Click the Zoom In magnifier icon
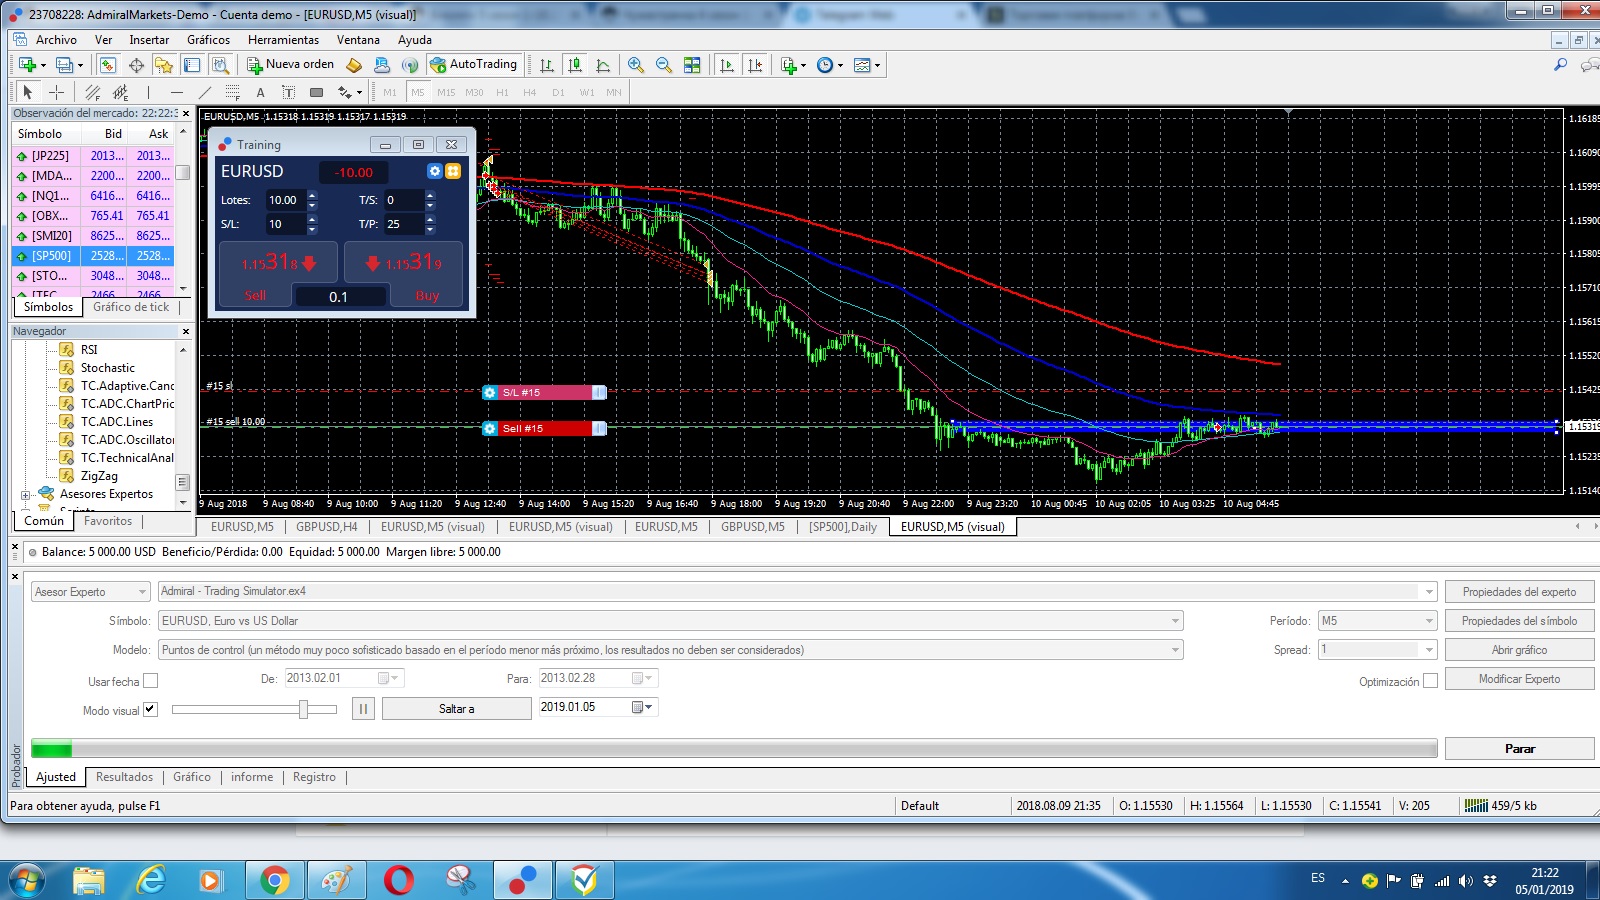The image size is (1600, 900). (x=635, y=65)
